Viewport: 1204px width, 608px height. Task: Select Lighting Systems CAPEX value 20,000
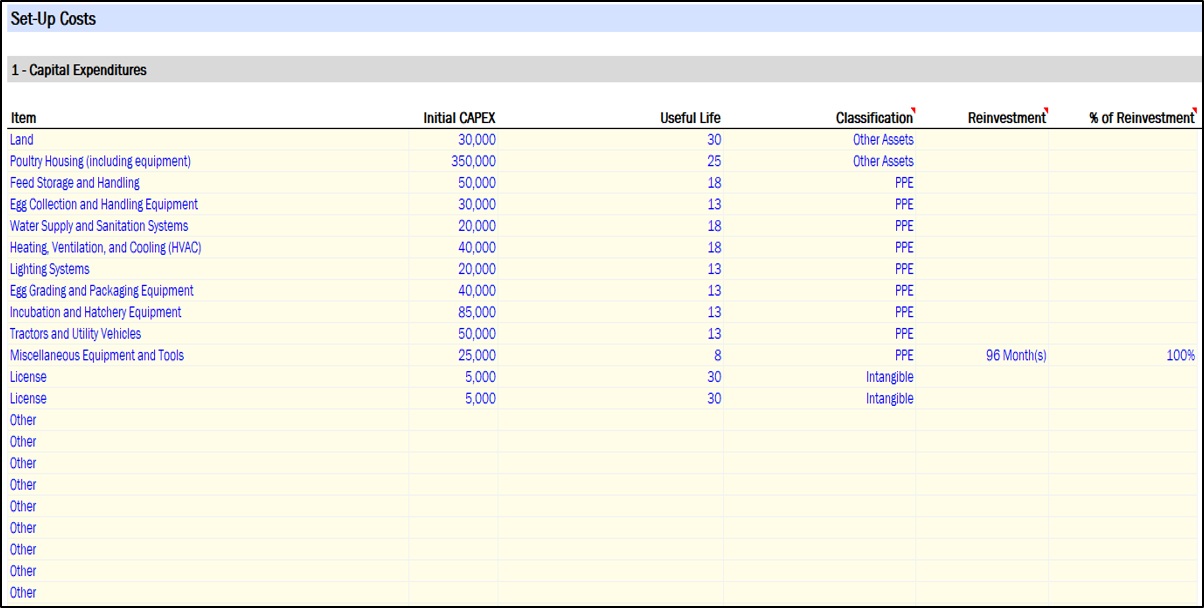(453, 269)
